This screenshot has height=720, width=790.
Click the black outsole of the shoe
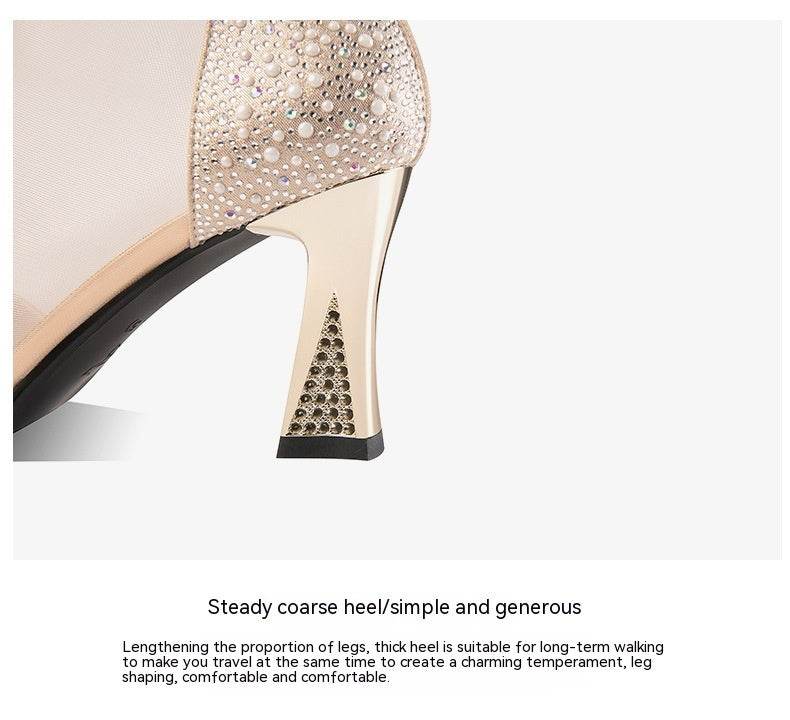pos(116,328)
